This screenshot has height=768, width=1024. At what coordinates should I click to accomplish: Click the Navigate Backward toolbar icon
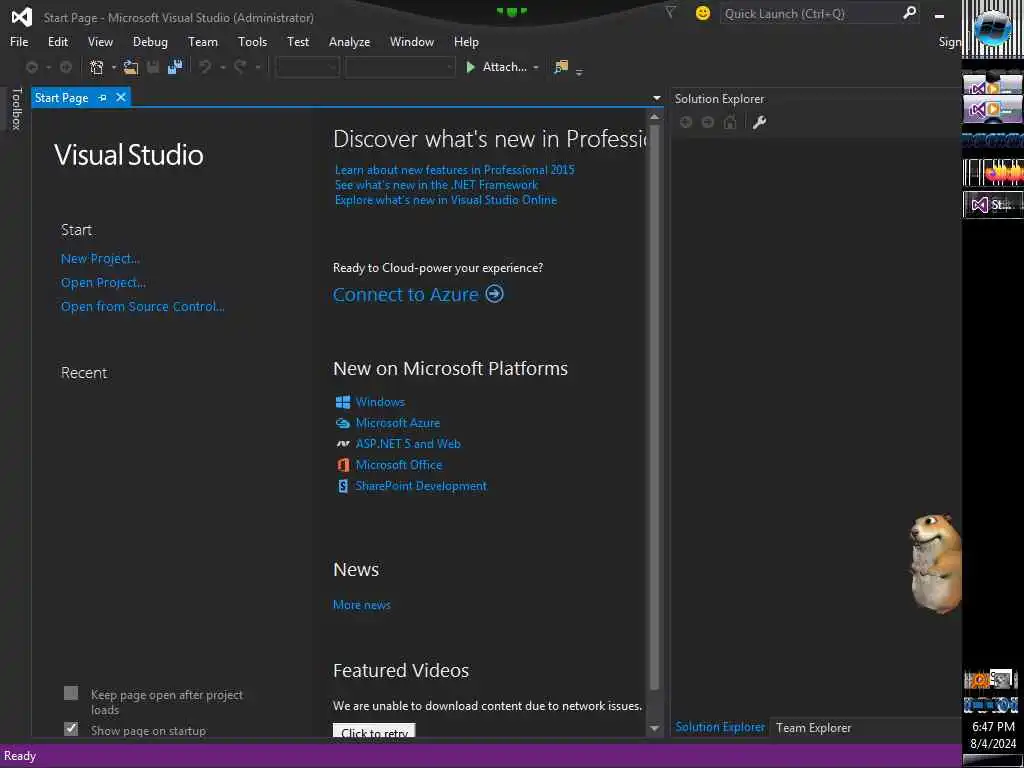click(x=31, y=67)
